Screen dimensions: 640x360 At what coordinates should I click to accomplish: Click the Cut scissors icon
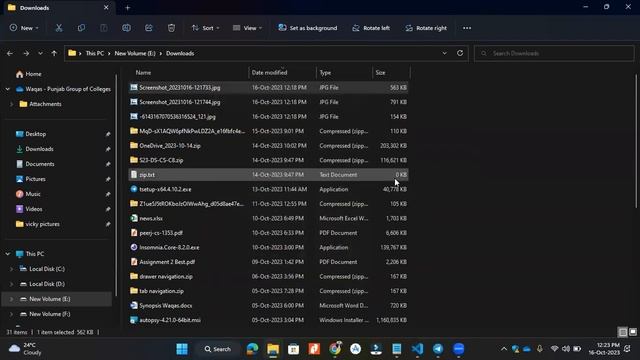[x=59, y=28]
